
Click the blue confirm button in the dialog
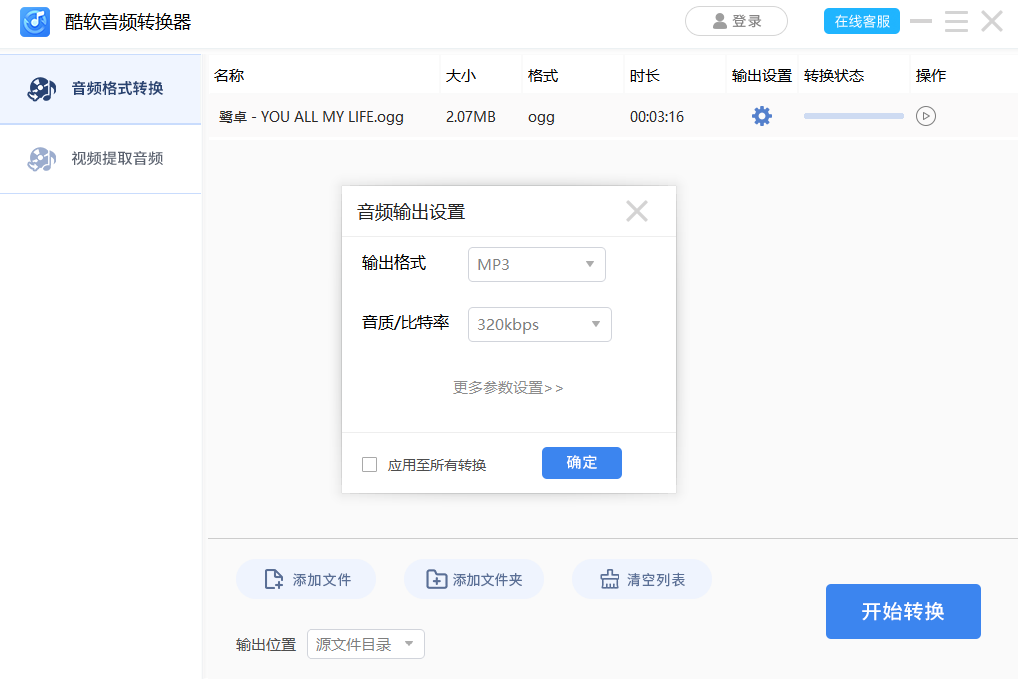point(582,463)
